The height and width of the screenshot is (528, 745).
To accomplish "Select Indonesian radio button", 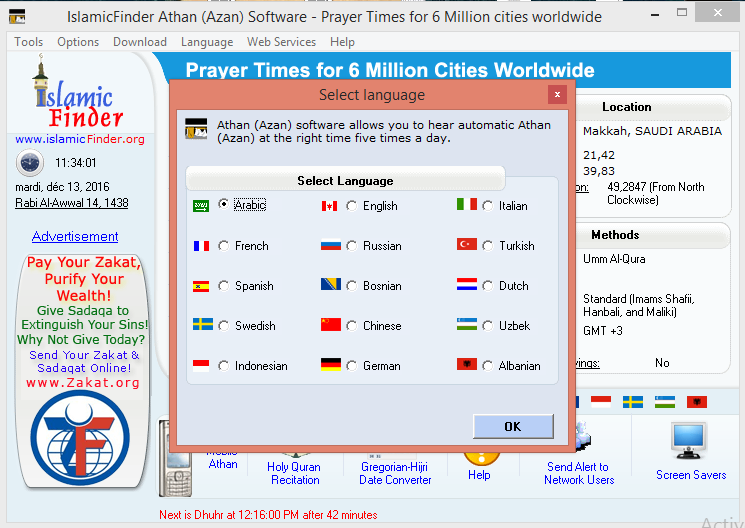I will click(223, 365).
